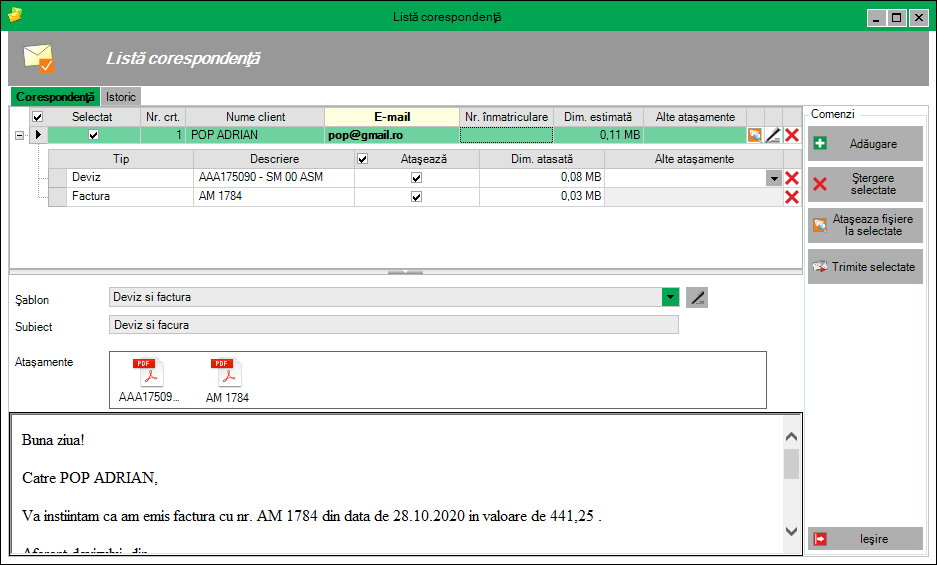Click the edit template pencil icon next to Șablon
The width and height of the screenshot is (937, 565).
point(697,297)
